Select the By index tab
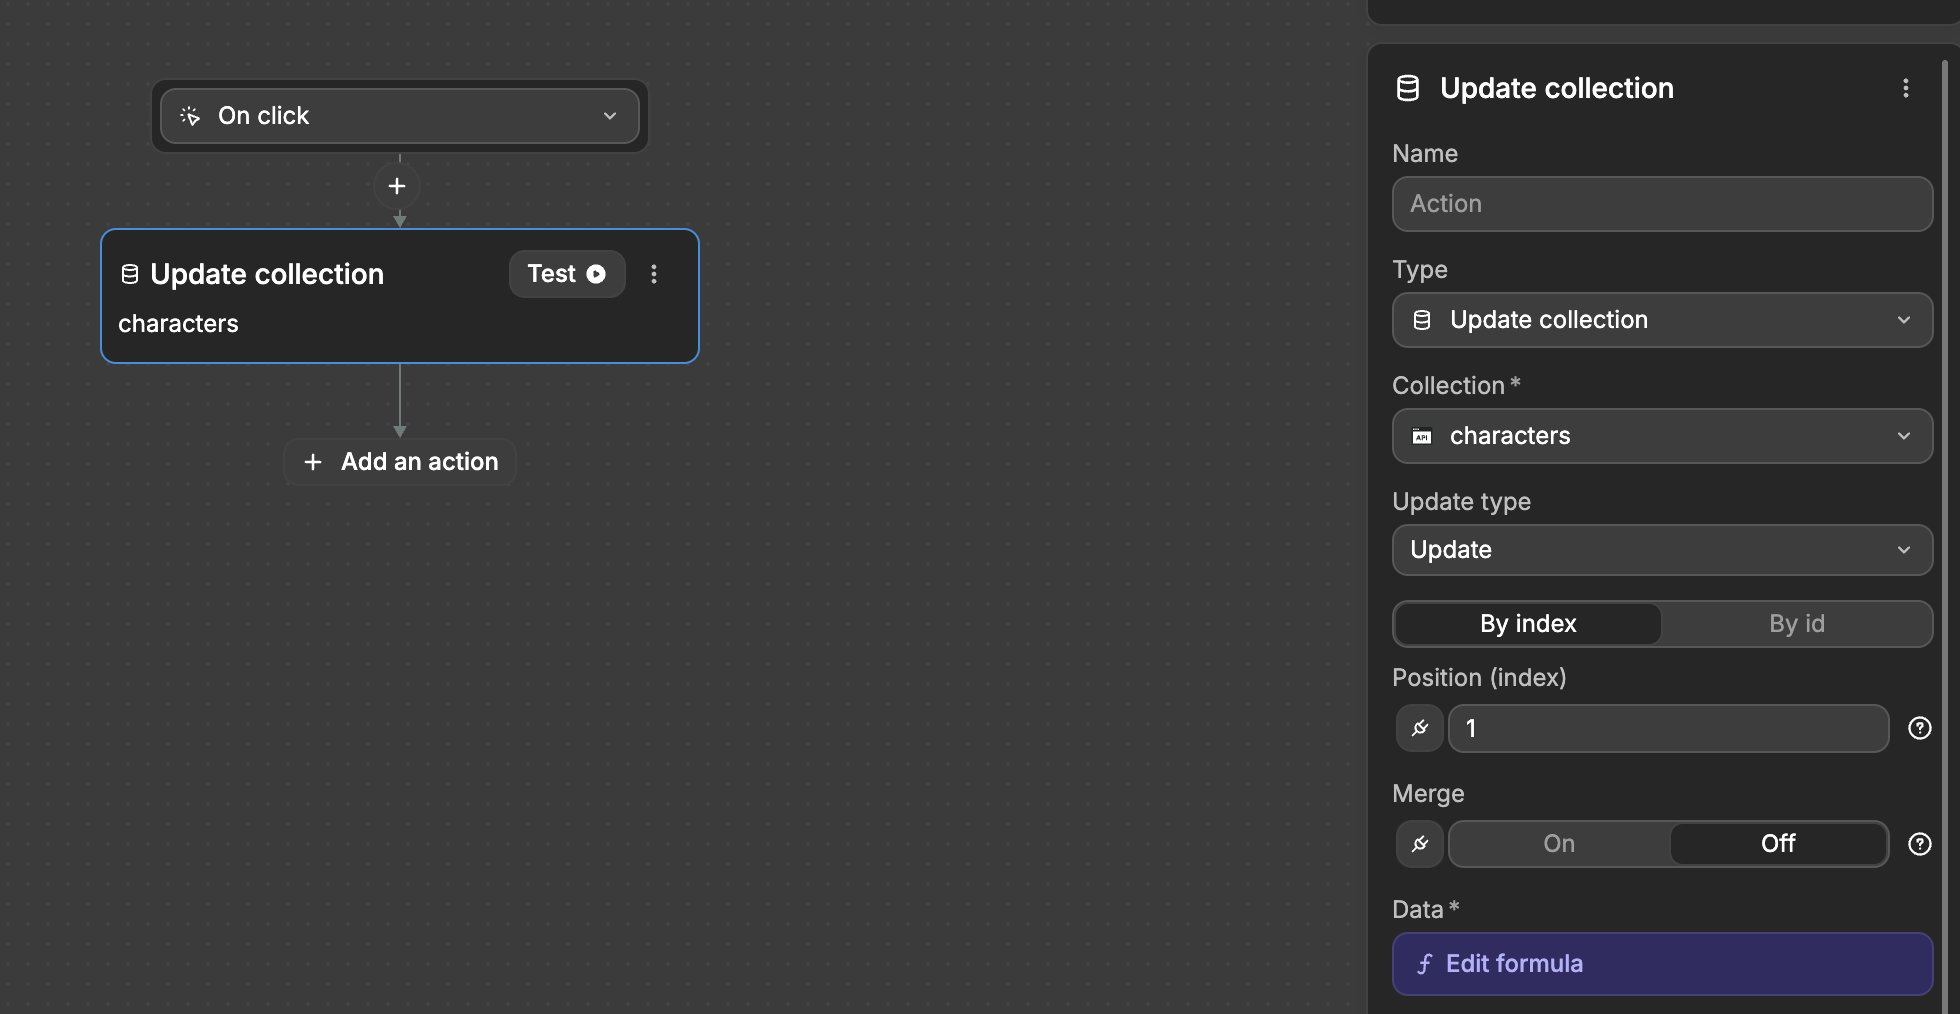Viewport: 1960px width, 1014px height. tap(1527, 624)
